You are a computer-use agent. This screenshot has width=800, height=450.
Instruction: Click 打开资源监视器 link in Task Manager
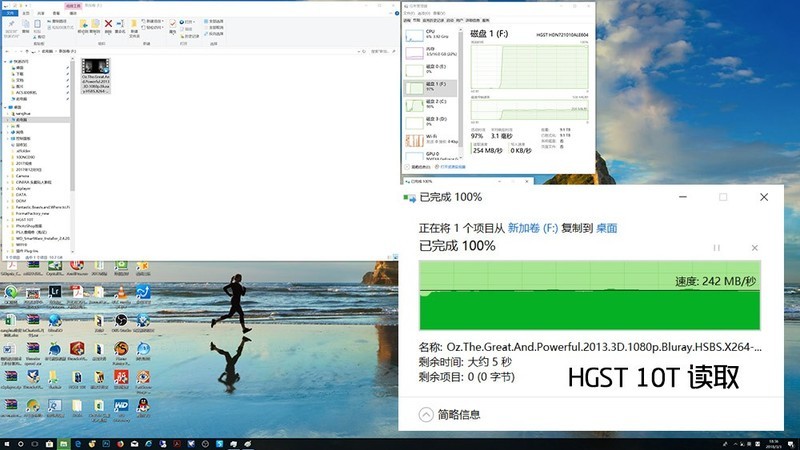pos(453,167)
